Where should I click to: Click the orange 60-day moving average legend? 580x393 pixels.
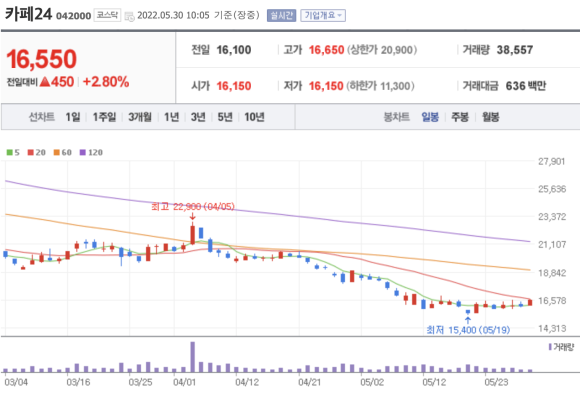[63, 152]
